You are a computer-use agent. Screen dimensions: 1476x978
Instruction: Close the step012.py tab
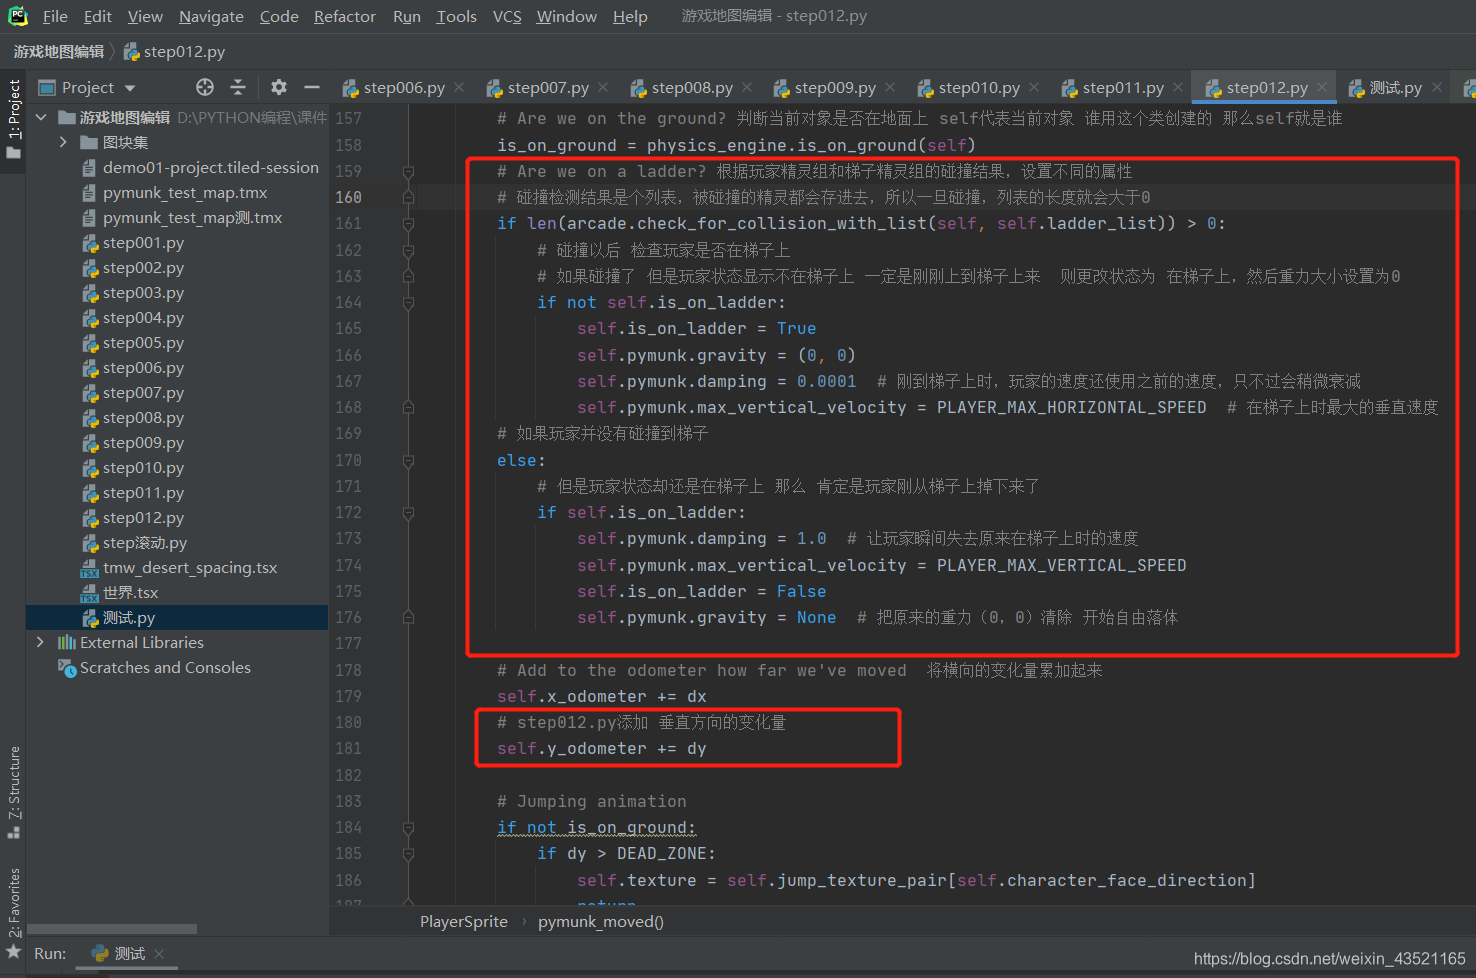click(x=1322, y=88)
